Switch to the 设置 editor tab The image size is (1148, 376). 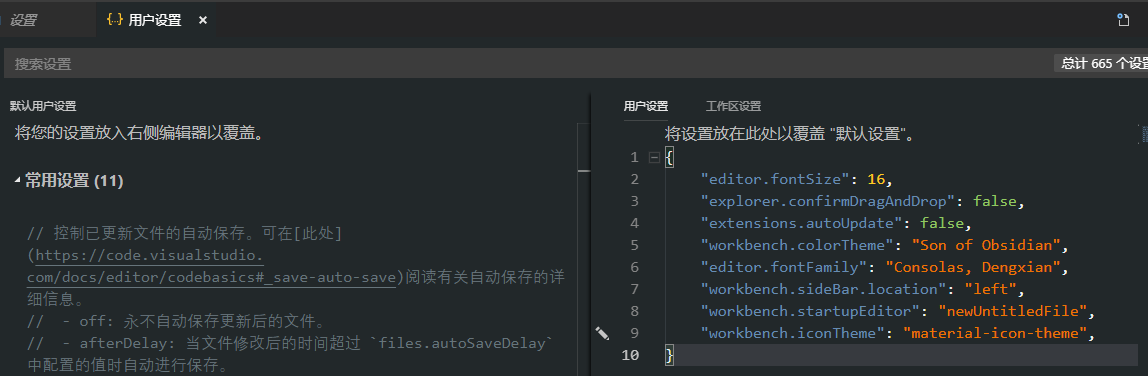pyautogui.click(x=23, y=20)
